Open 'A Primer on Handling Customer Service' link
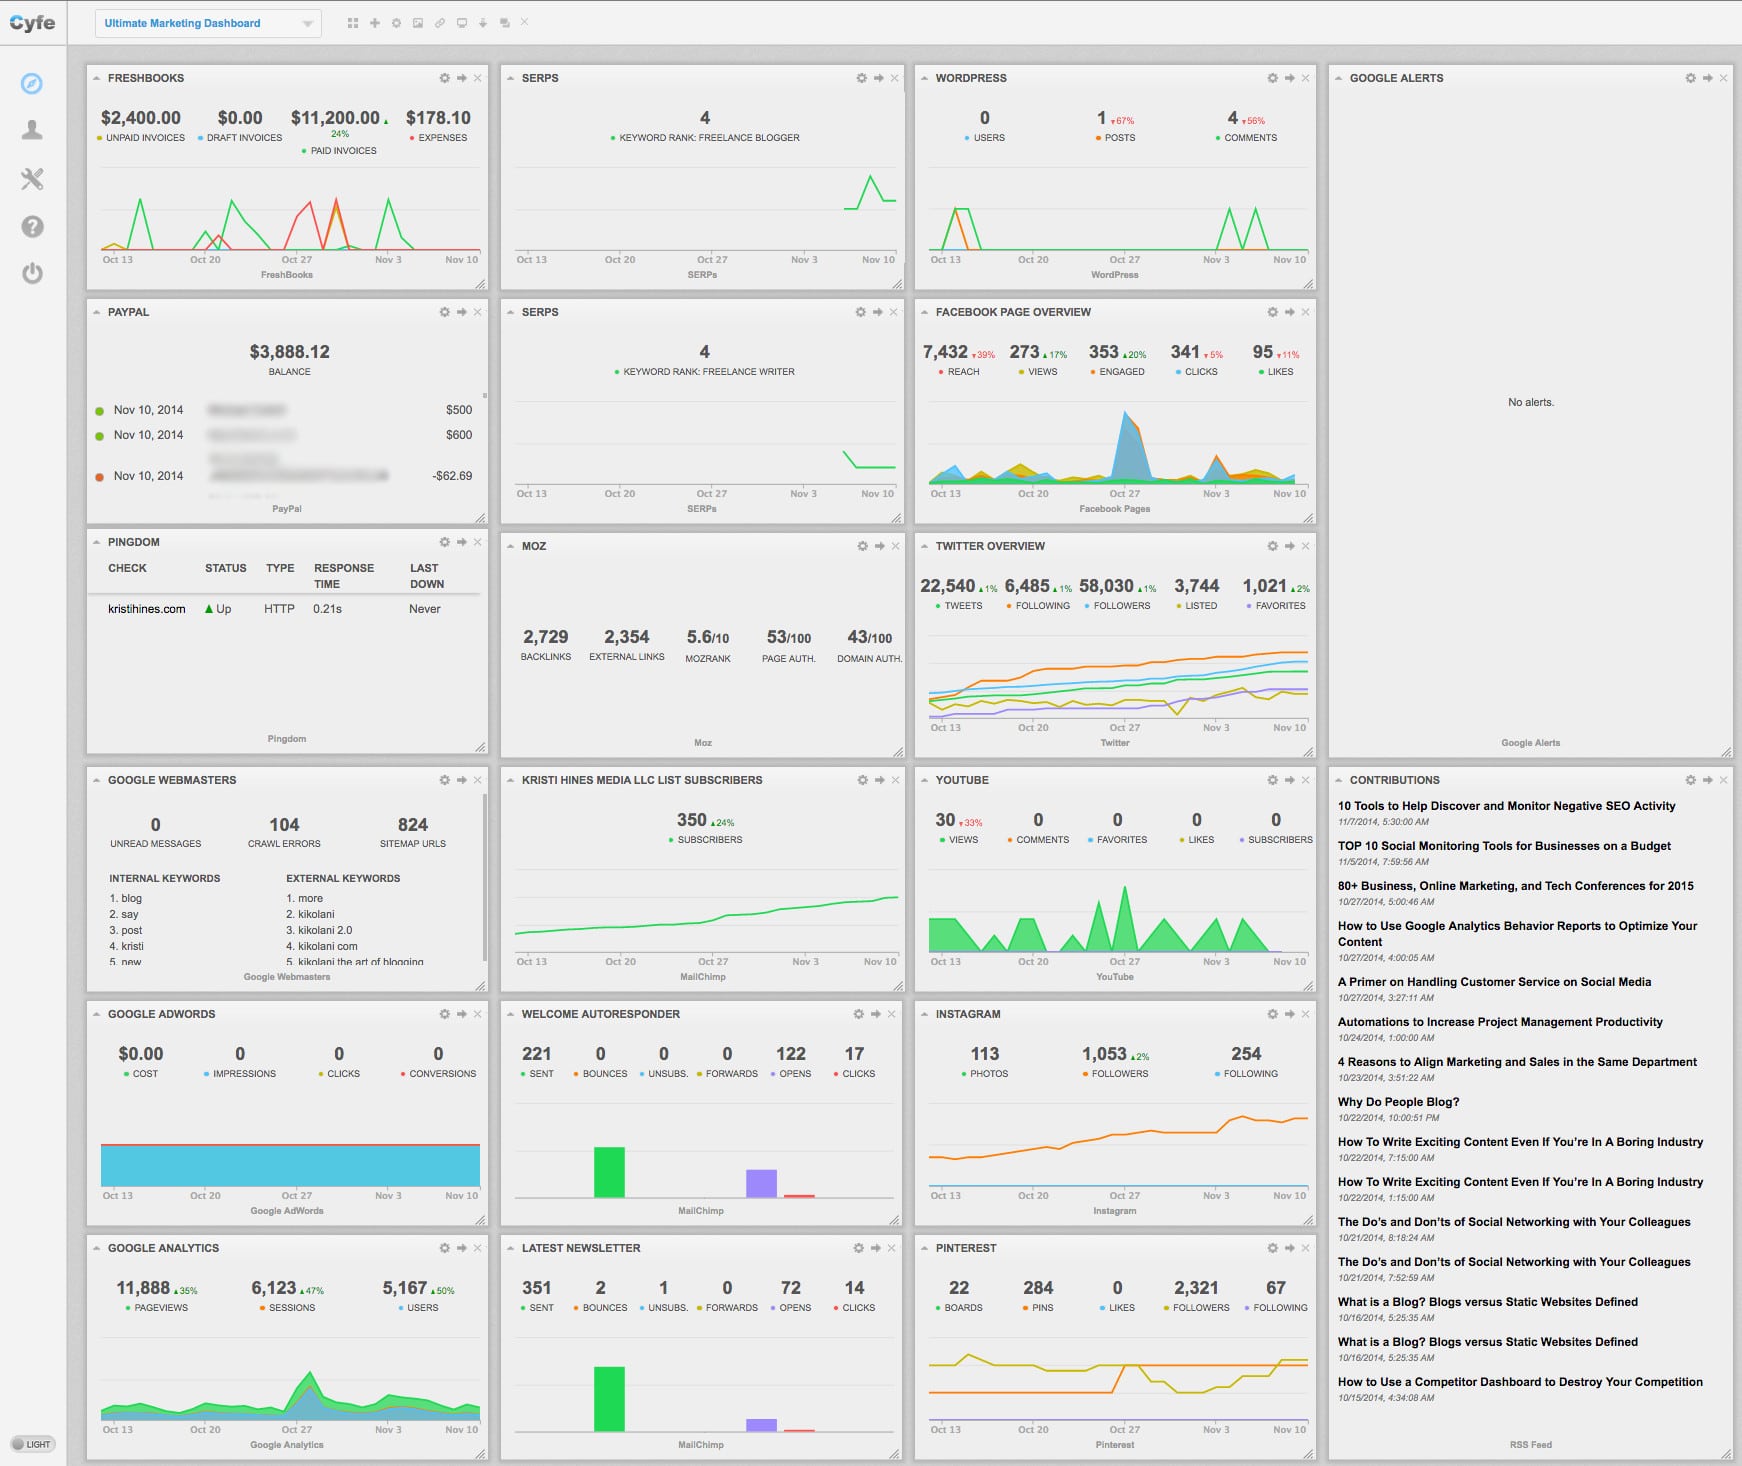 (1494, 982)
